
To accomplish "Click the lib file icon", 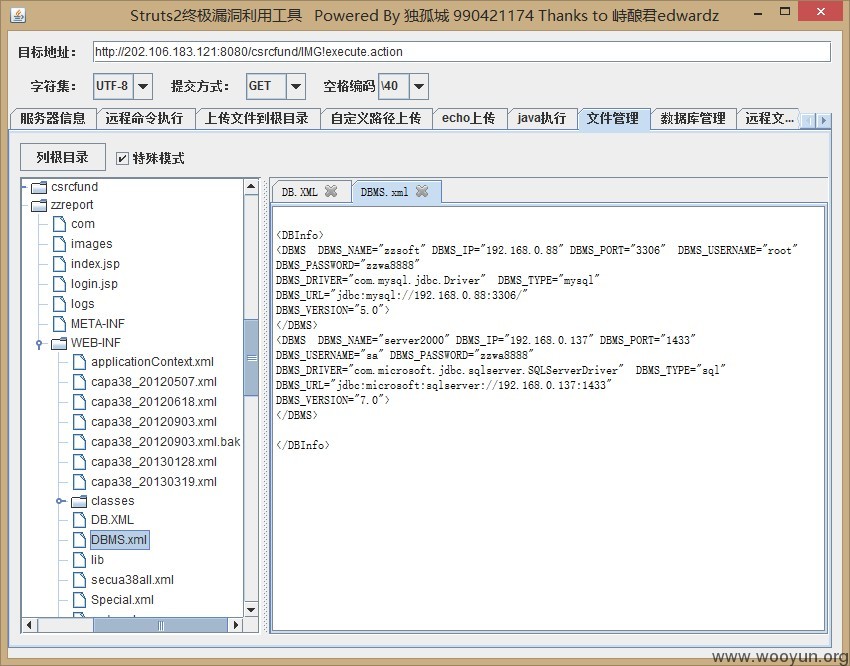I will click(x=79, y=560).
